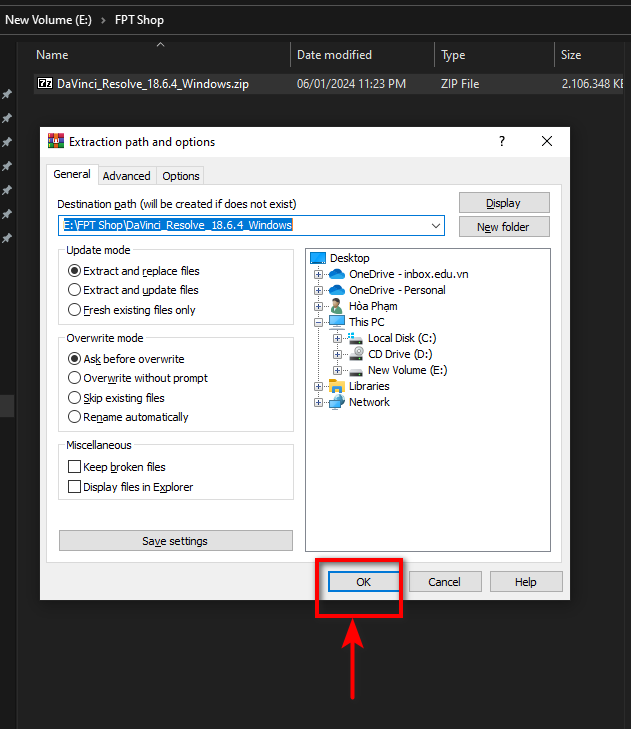Viewport: 631px width, 729px height.
Task: Click the question mark help icon in title bar
Action: (502, 141)
